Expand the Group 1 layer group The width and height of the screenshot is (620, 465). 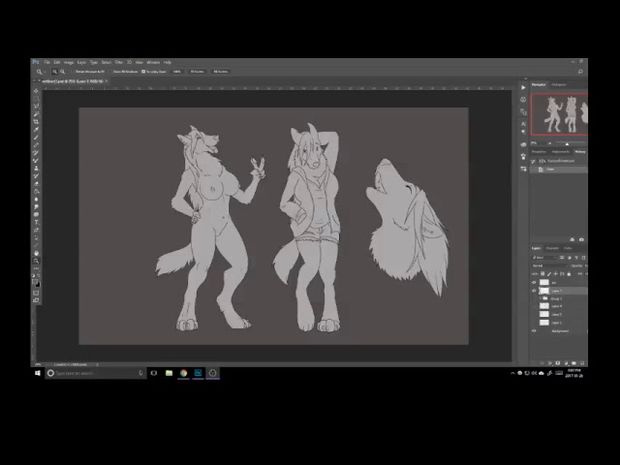[x=540, y=298]
